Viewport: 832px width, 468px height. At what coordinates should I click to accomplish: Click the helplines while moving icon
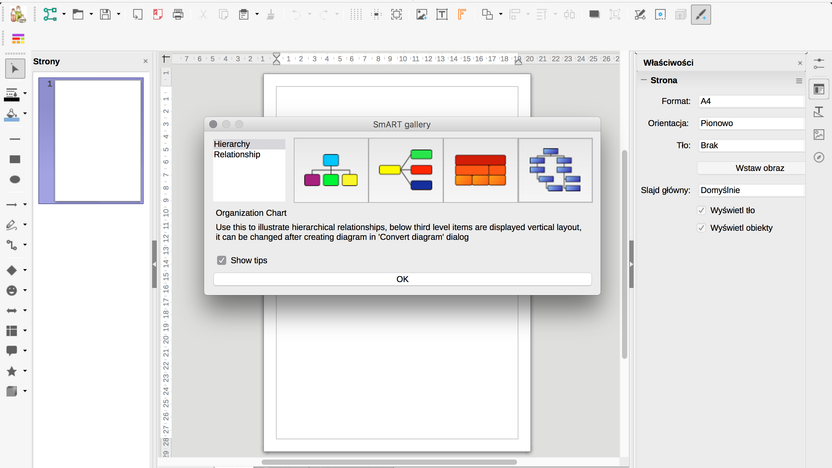click(x=376, y=14)
